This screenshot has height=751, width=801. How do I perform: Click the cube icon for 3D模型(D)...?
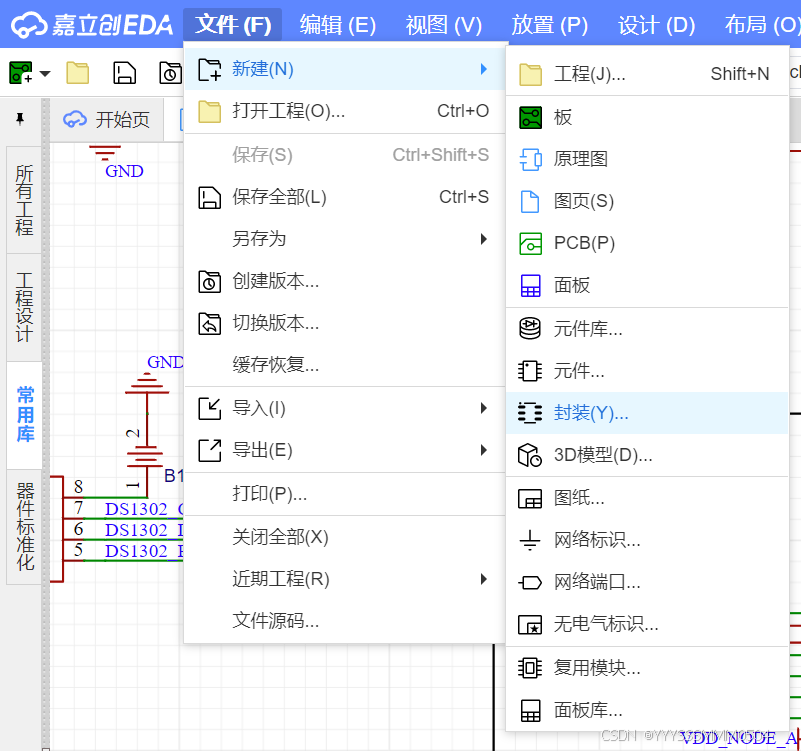(x=530, y=455)
